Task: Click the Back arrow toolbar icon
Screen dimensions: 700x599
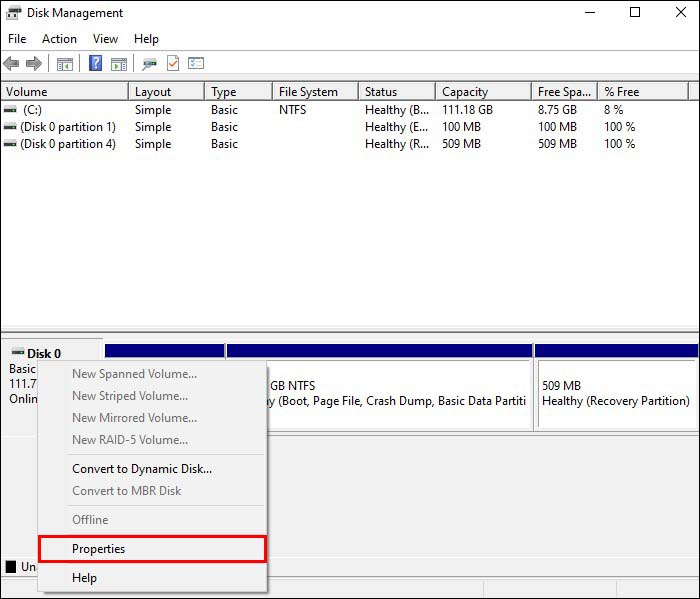Action: [x=12, y=64]
